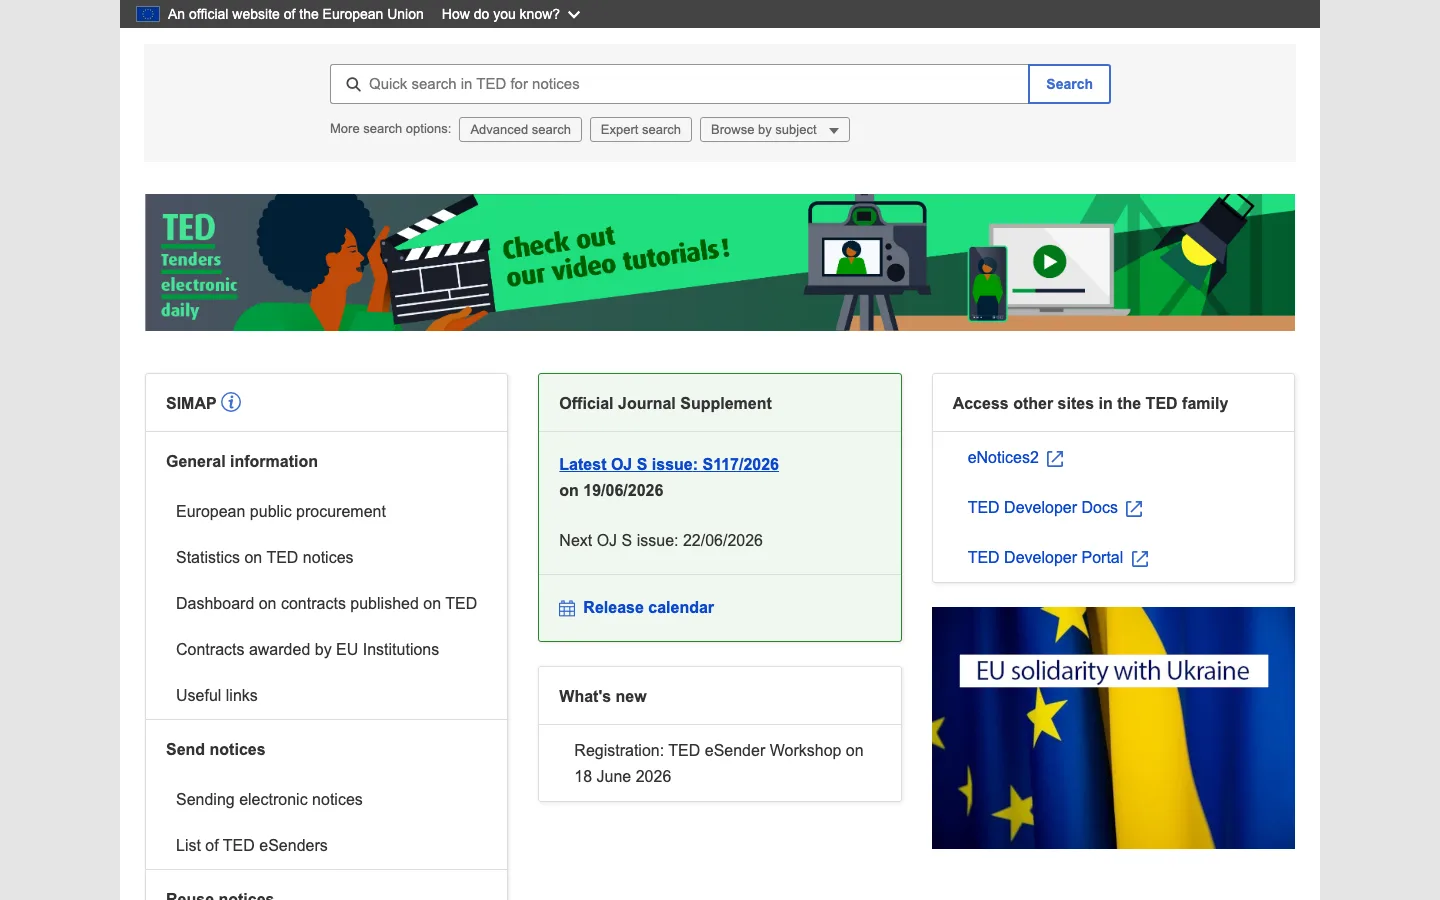This screenshot has width=1440, height=900.
Task: Open TED Developer Docs
Action: (x=1042, y=507)
